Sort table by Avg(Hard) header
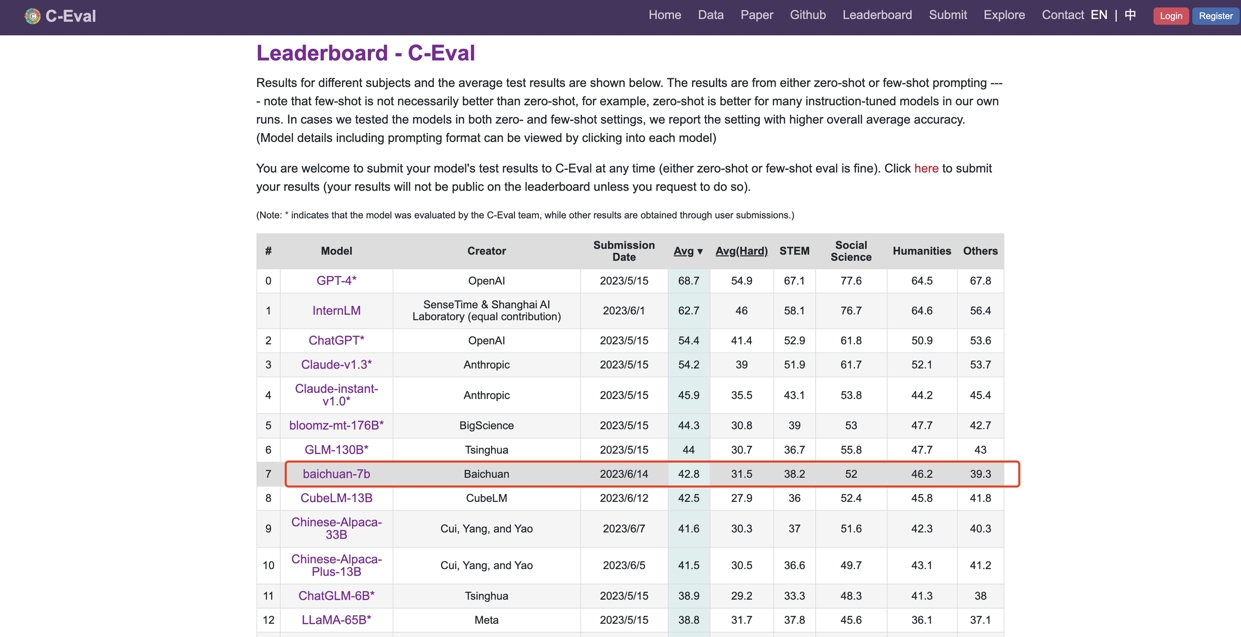Image resolution: width=1241 pixels, height=637 pixels. point(741,251)
